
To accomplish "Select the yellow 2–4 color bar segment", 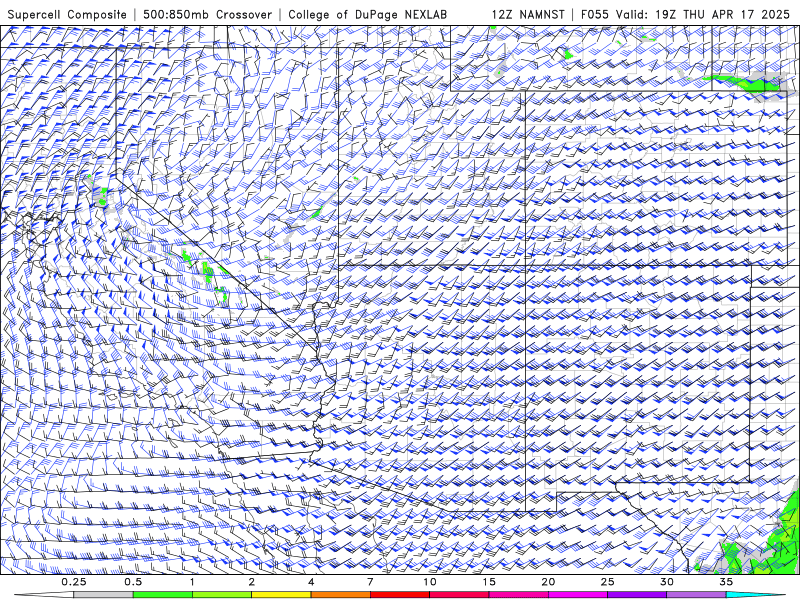I will [x=281, y=595].
